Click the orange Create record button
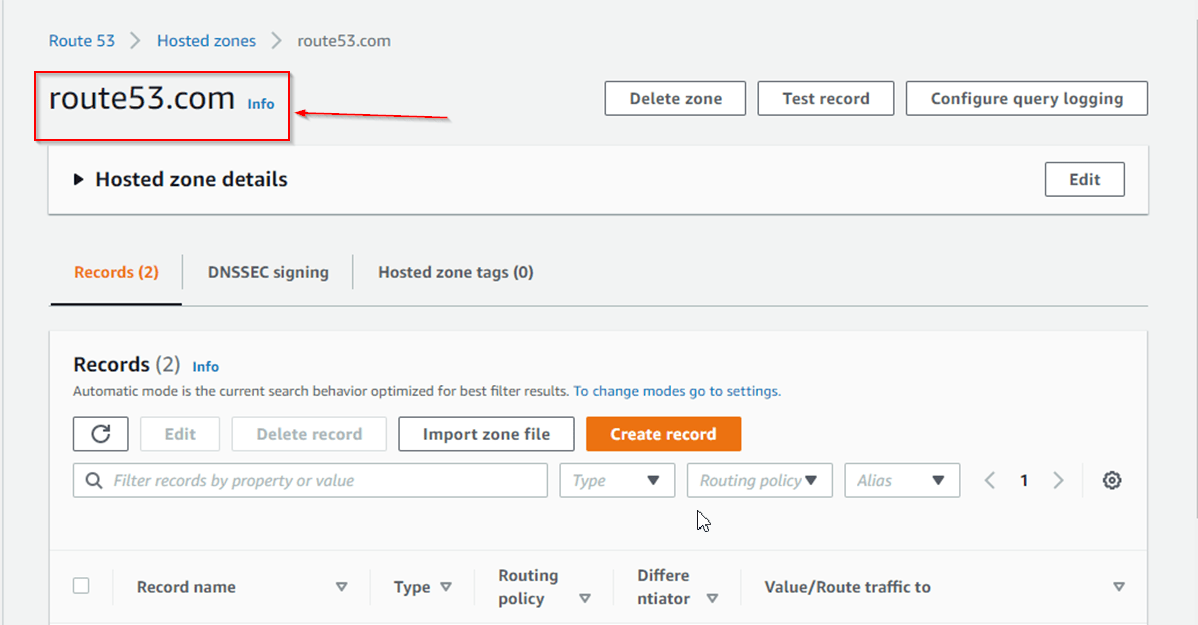This screenshot has height=625, width=1198. point(663,434)
